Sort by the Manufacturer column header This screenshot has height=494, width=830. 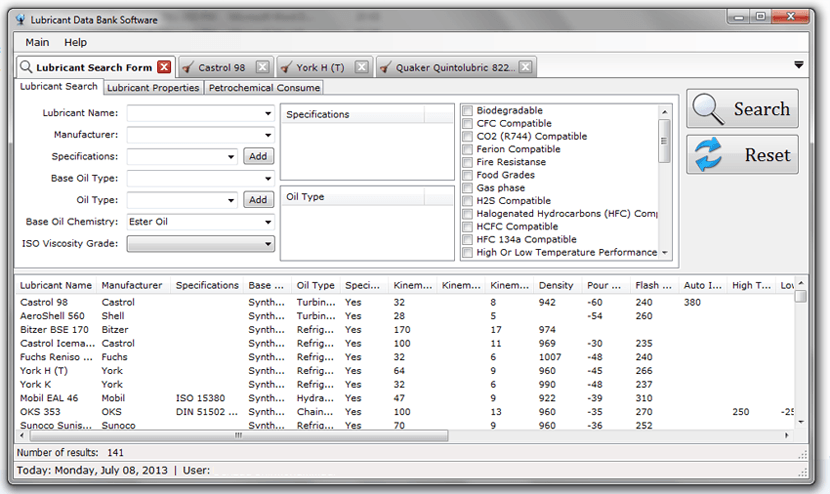tap(132, 285)
